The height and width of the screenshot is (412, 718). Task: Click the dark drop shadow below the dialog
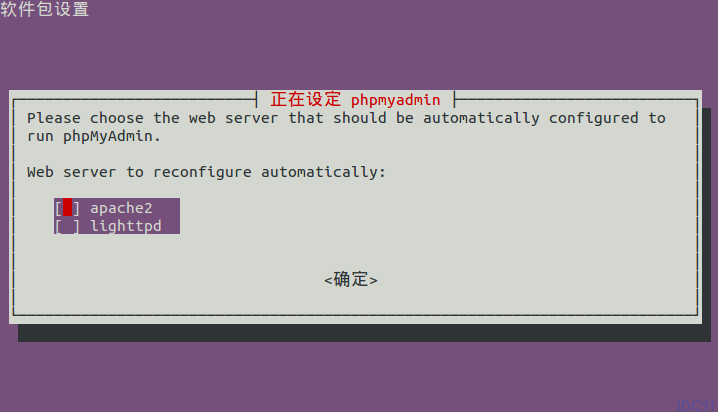pos(364,333)
